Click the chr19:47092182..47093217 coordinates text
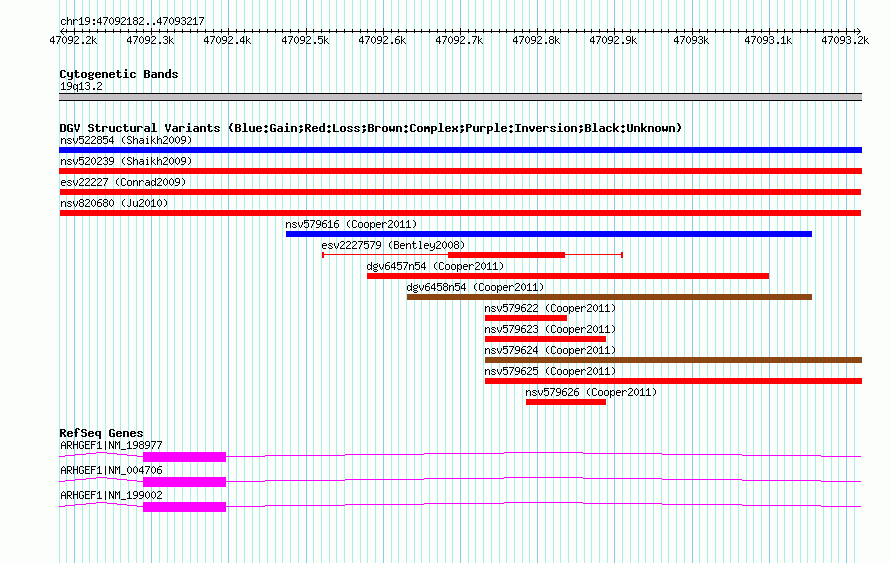 (132, 21)
